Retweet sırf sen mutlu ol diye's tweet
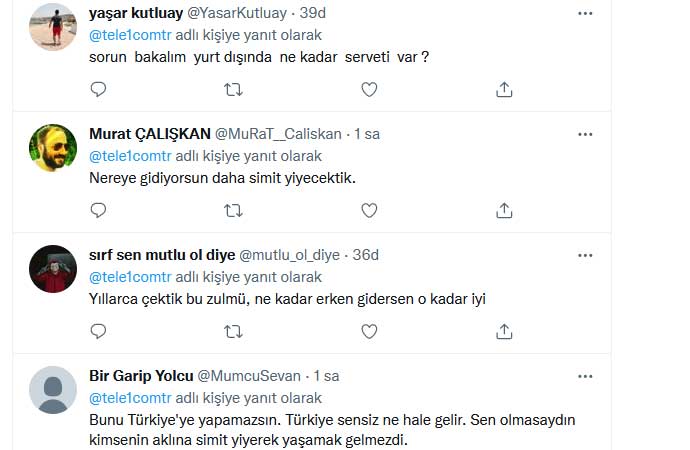690x450 pixels. 233,331
